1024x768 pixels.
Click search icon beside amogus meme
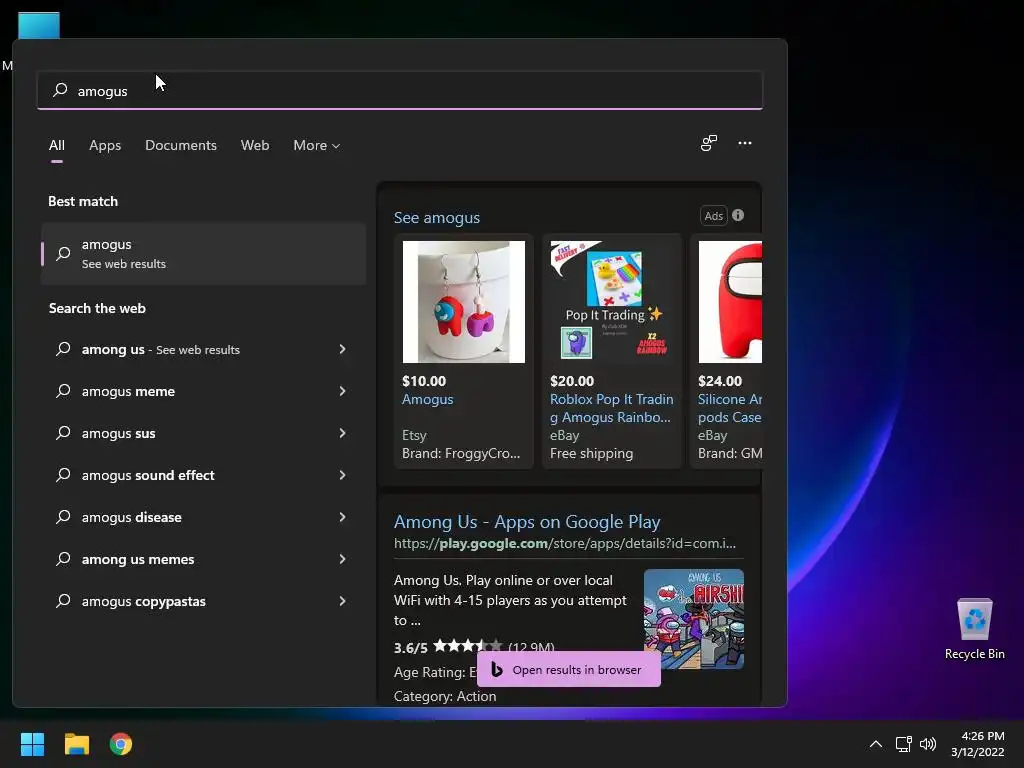point(63,391)
